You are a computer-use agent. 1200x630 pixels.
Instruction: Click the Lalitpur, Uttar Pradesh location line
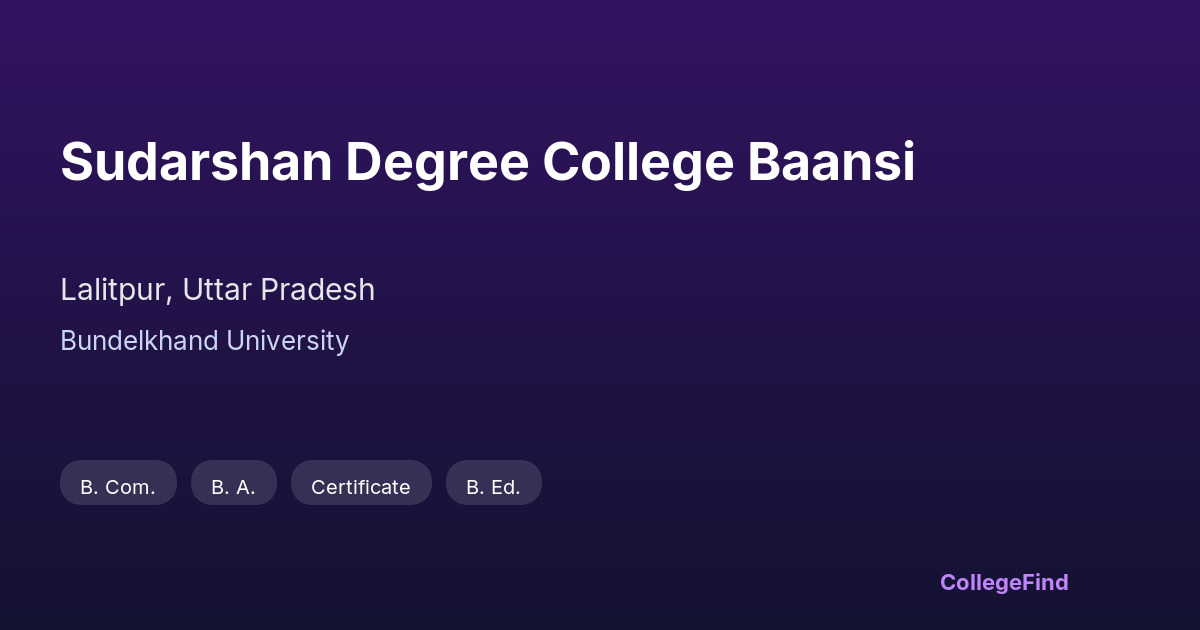[217, 290]
